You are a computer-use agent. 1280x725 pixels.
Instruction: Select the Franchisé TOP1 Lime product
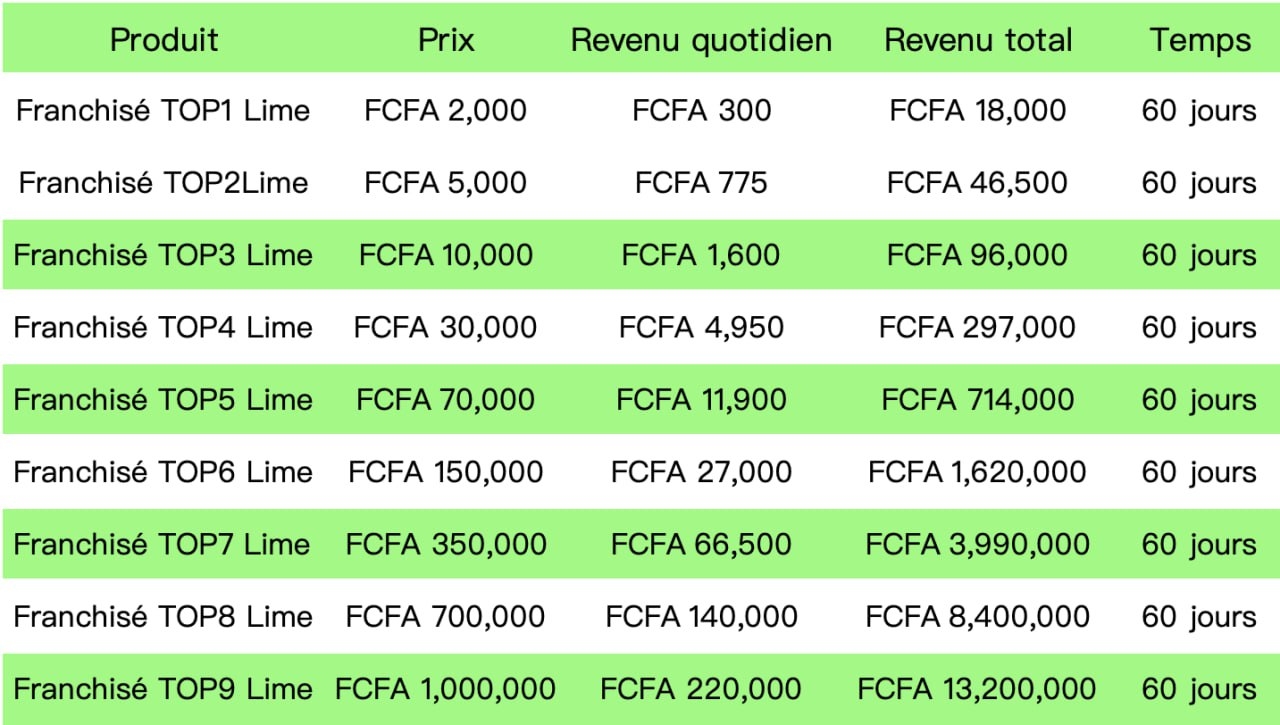(x=163, y=110)
